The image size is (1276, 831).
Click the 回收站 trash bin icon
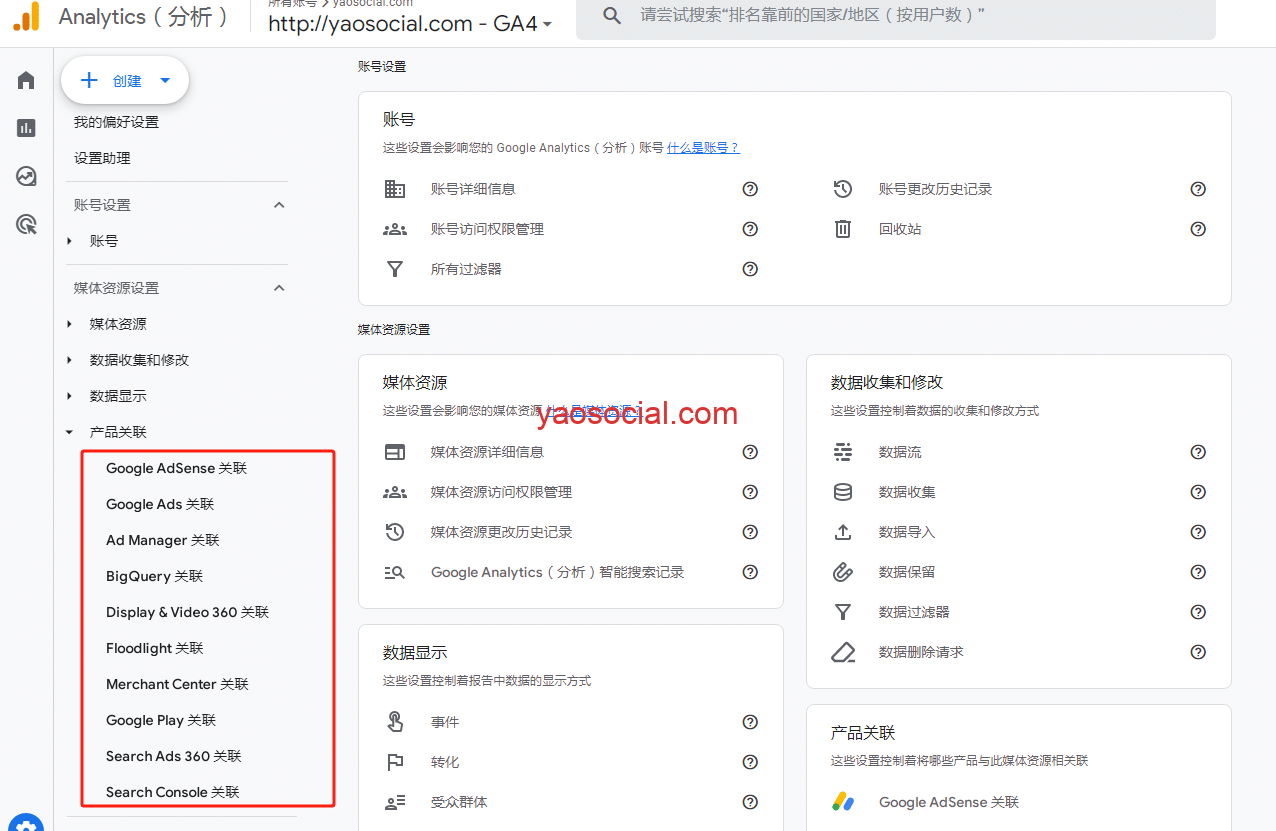click(x=843, y=229)
